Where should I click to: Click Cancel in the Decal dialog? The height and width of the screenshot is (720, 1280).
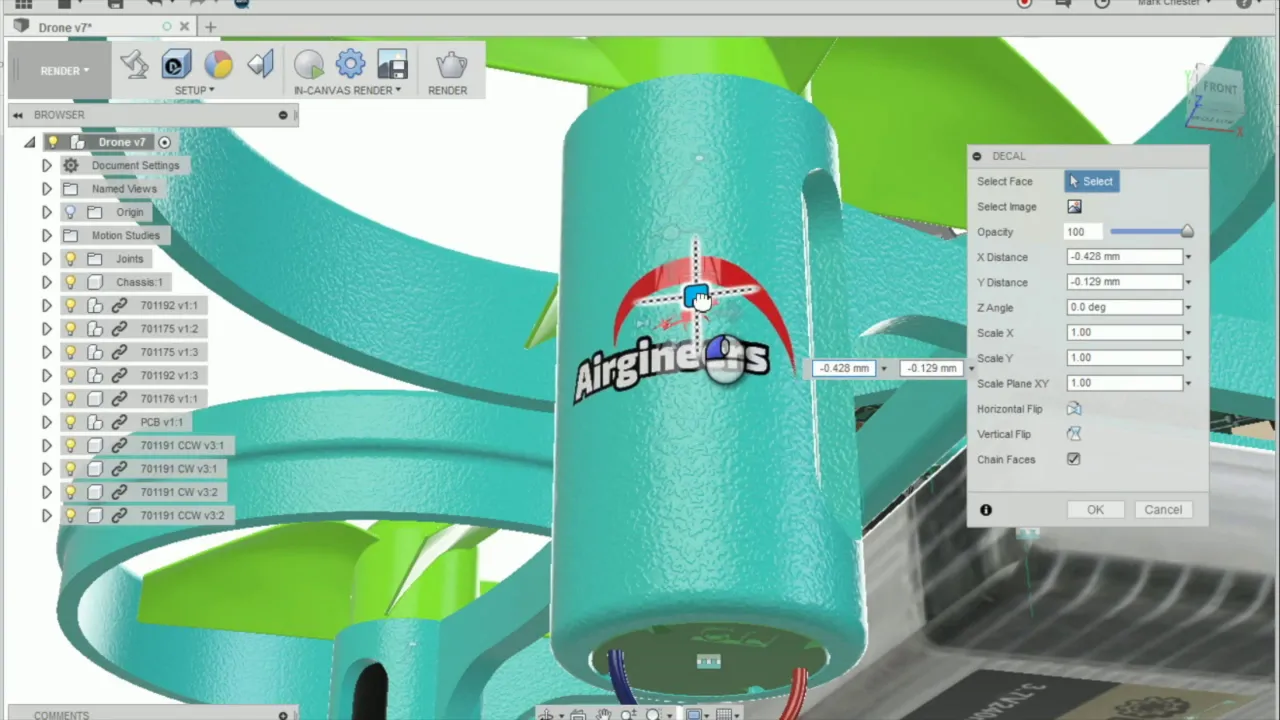[1163, 510]
